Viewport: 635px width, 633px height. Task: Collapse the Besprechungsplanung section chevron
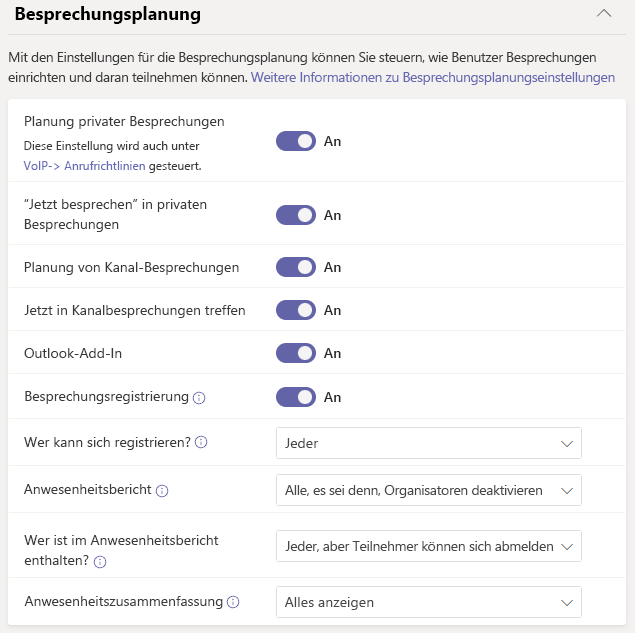(603, 14)
